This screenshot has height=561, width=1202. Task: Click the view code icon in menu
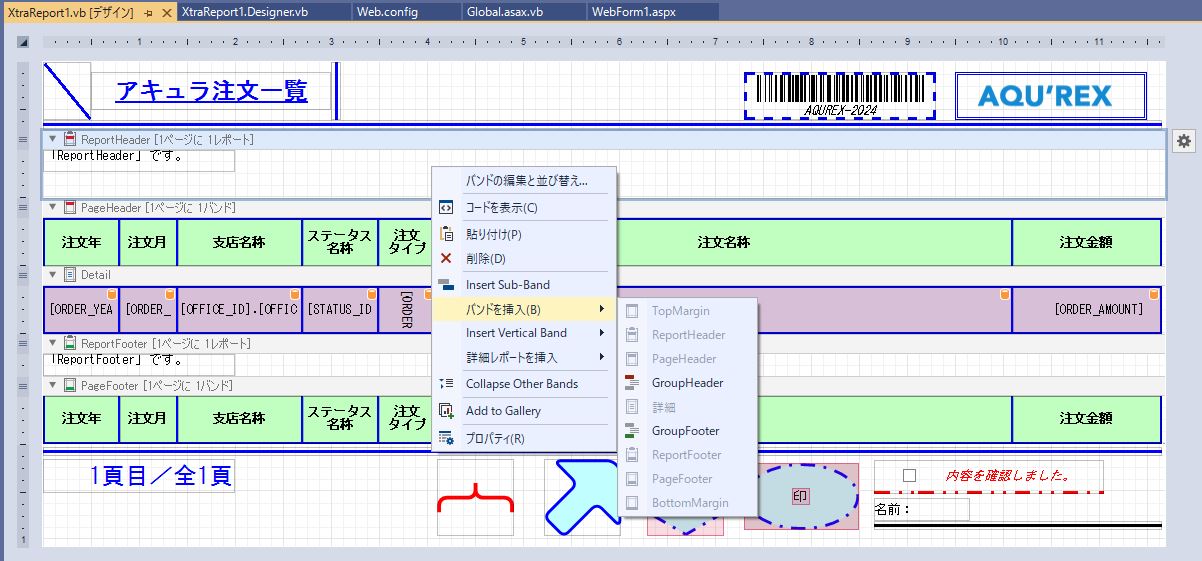tap(446, 208)
